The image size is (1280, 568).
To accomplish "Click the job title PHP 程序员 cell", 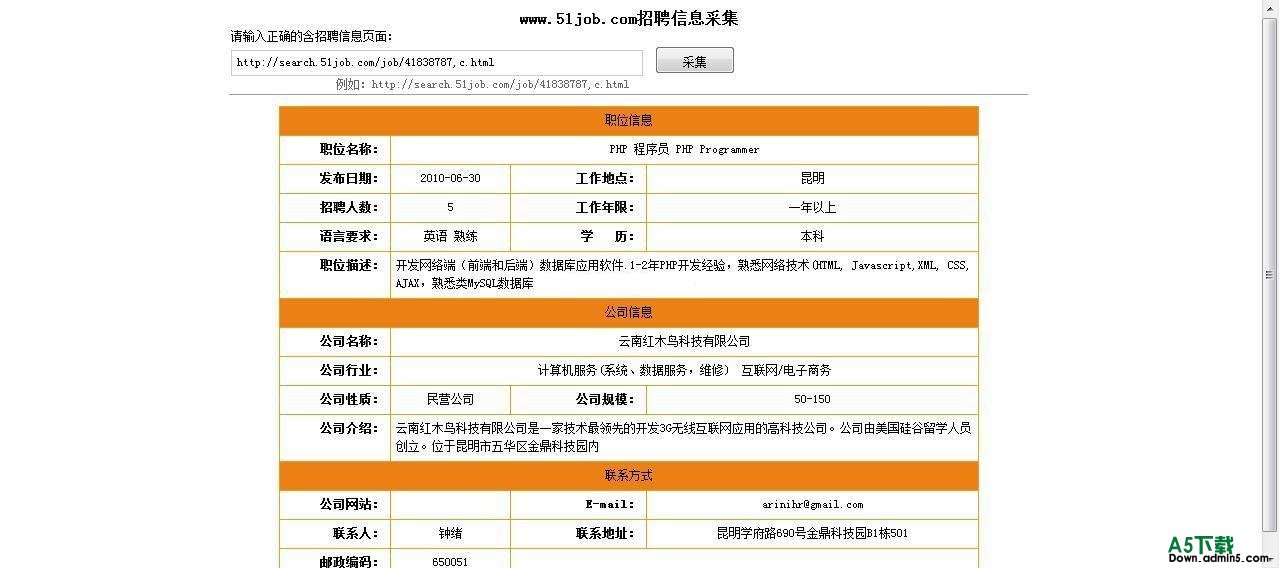I will tap(684, 150).
